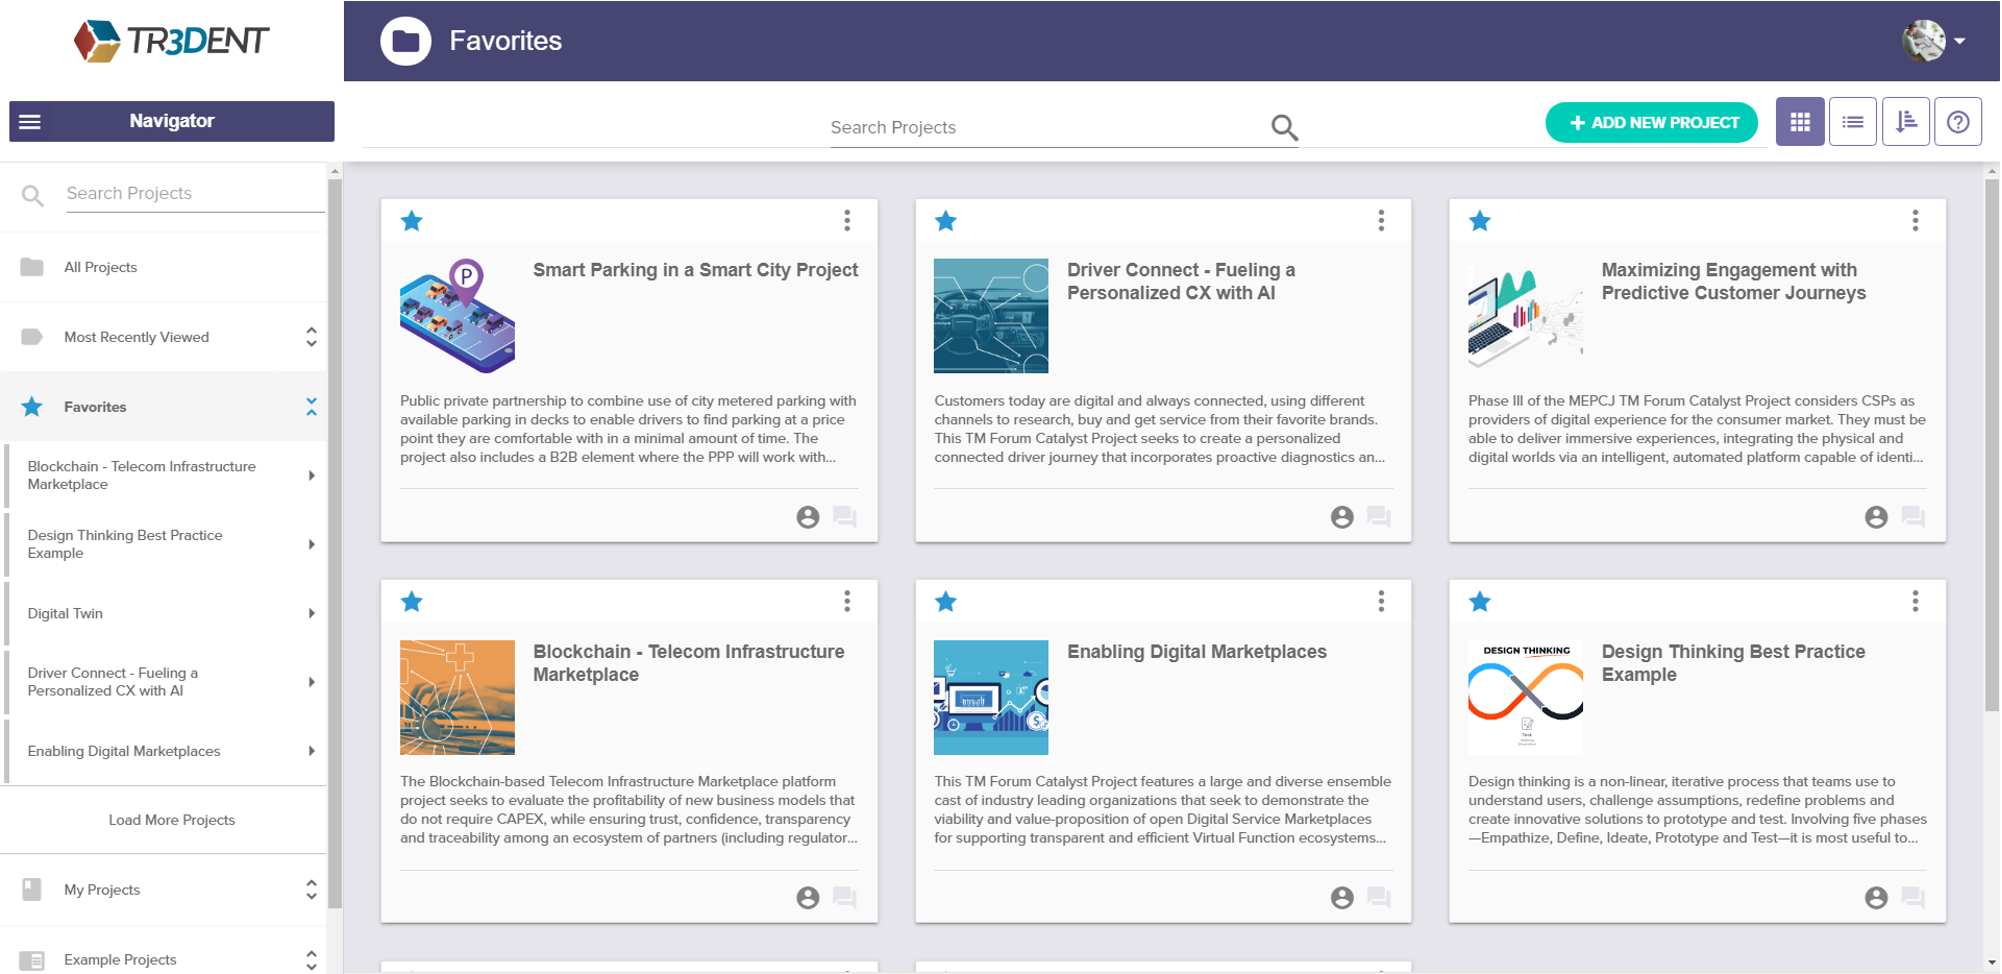Click the hamburger menu in Navigator
The width and height of the screenshot is (2002, 974).
coord(30,122)
